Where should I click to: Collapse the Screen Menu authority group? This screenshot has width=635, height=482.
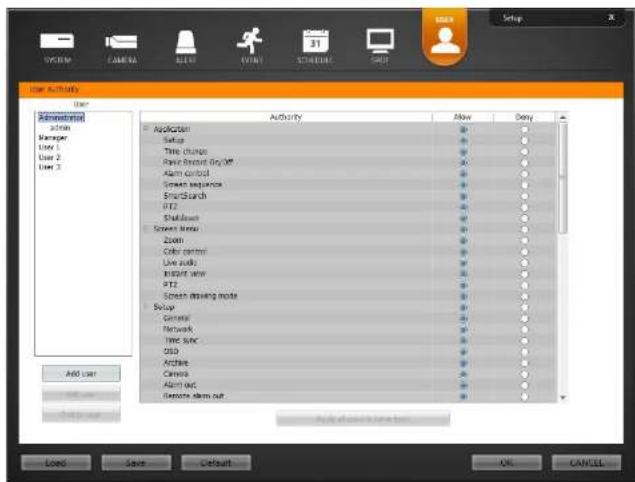tap(146, 229)
